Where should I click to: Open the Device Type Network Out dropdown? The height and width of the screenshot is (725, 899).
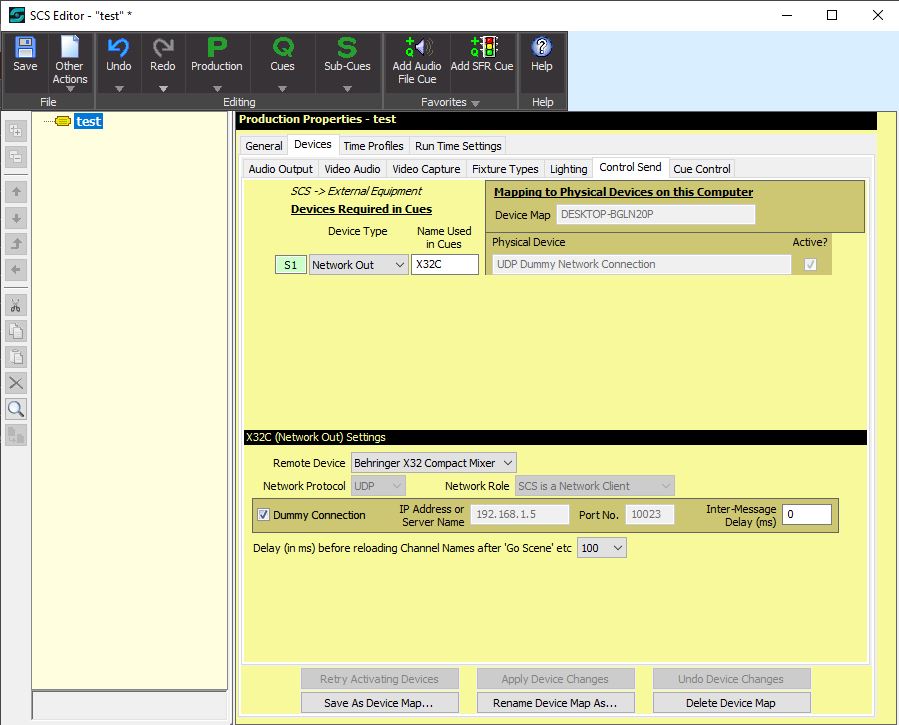[357, 265]
